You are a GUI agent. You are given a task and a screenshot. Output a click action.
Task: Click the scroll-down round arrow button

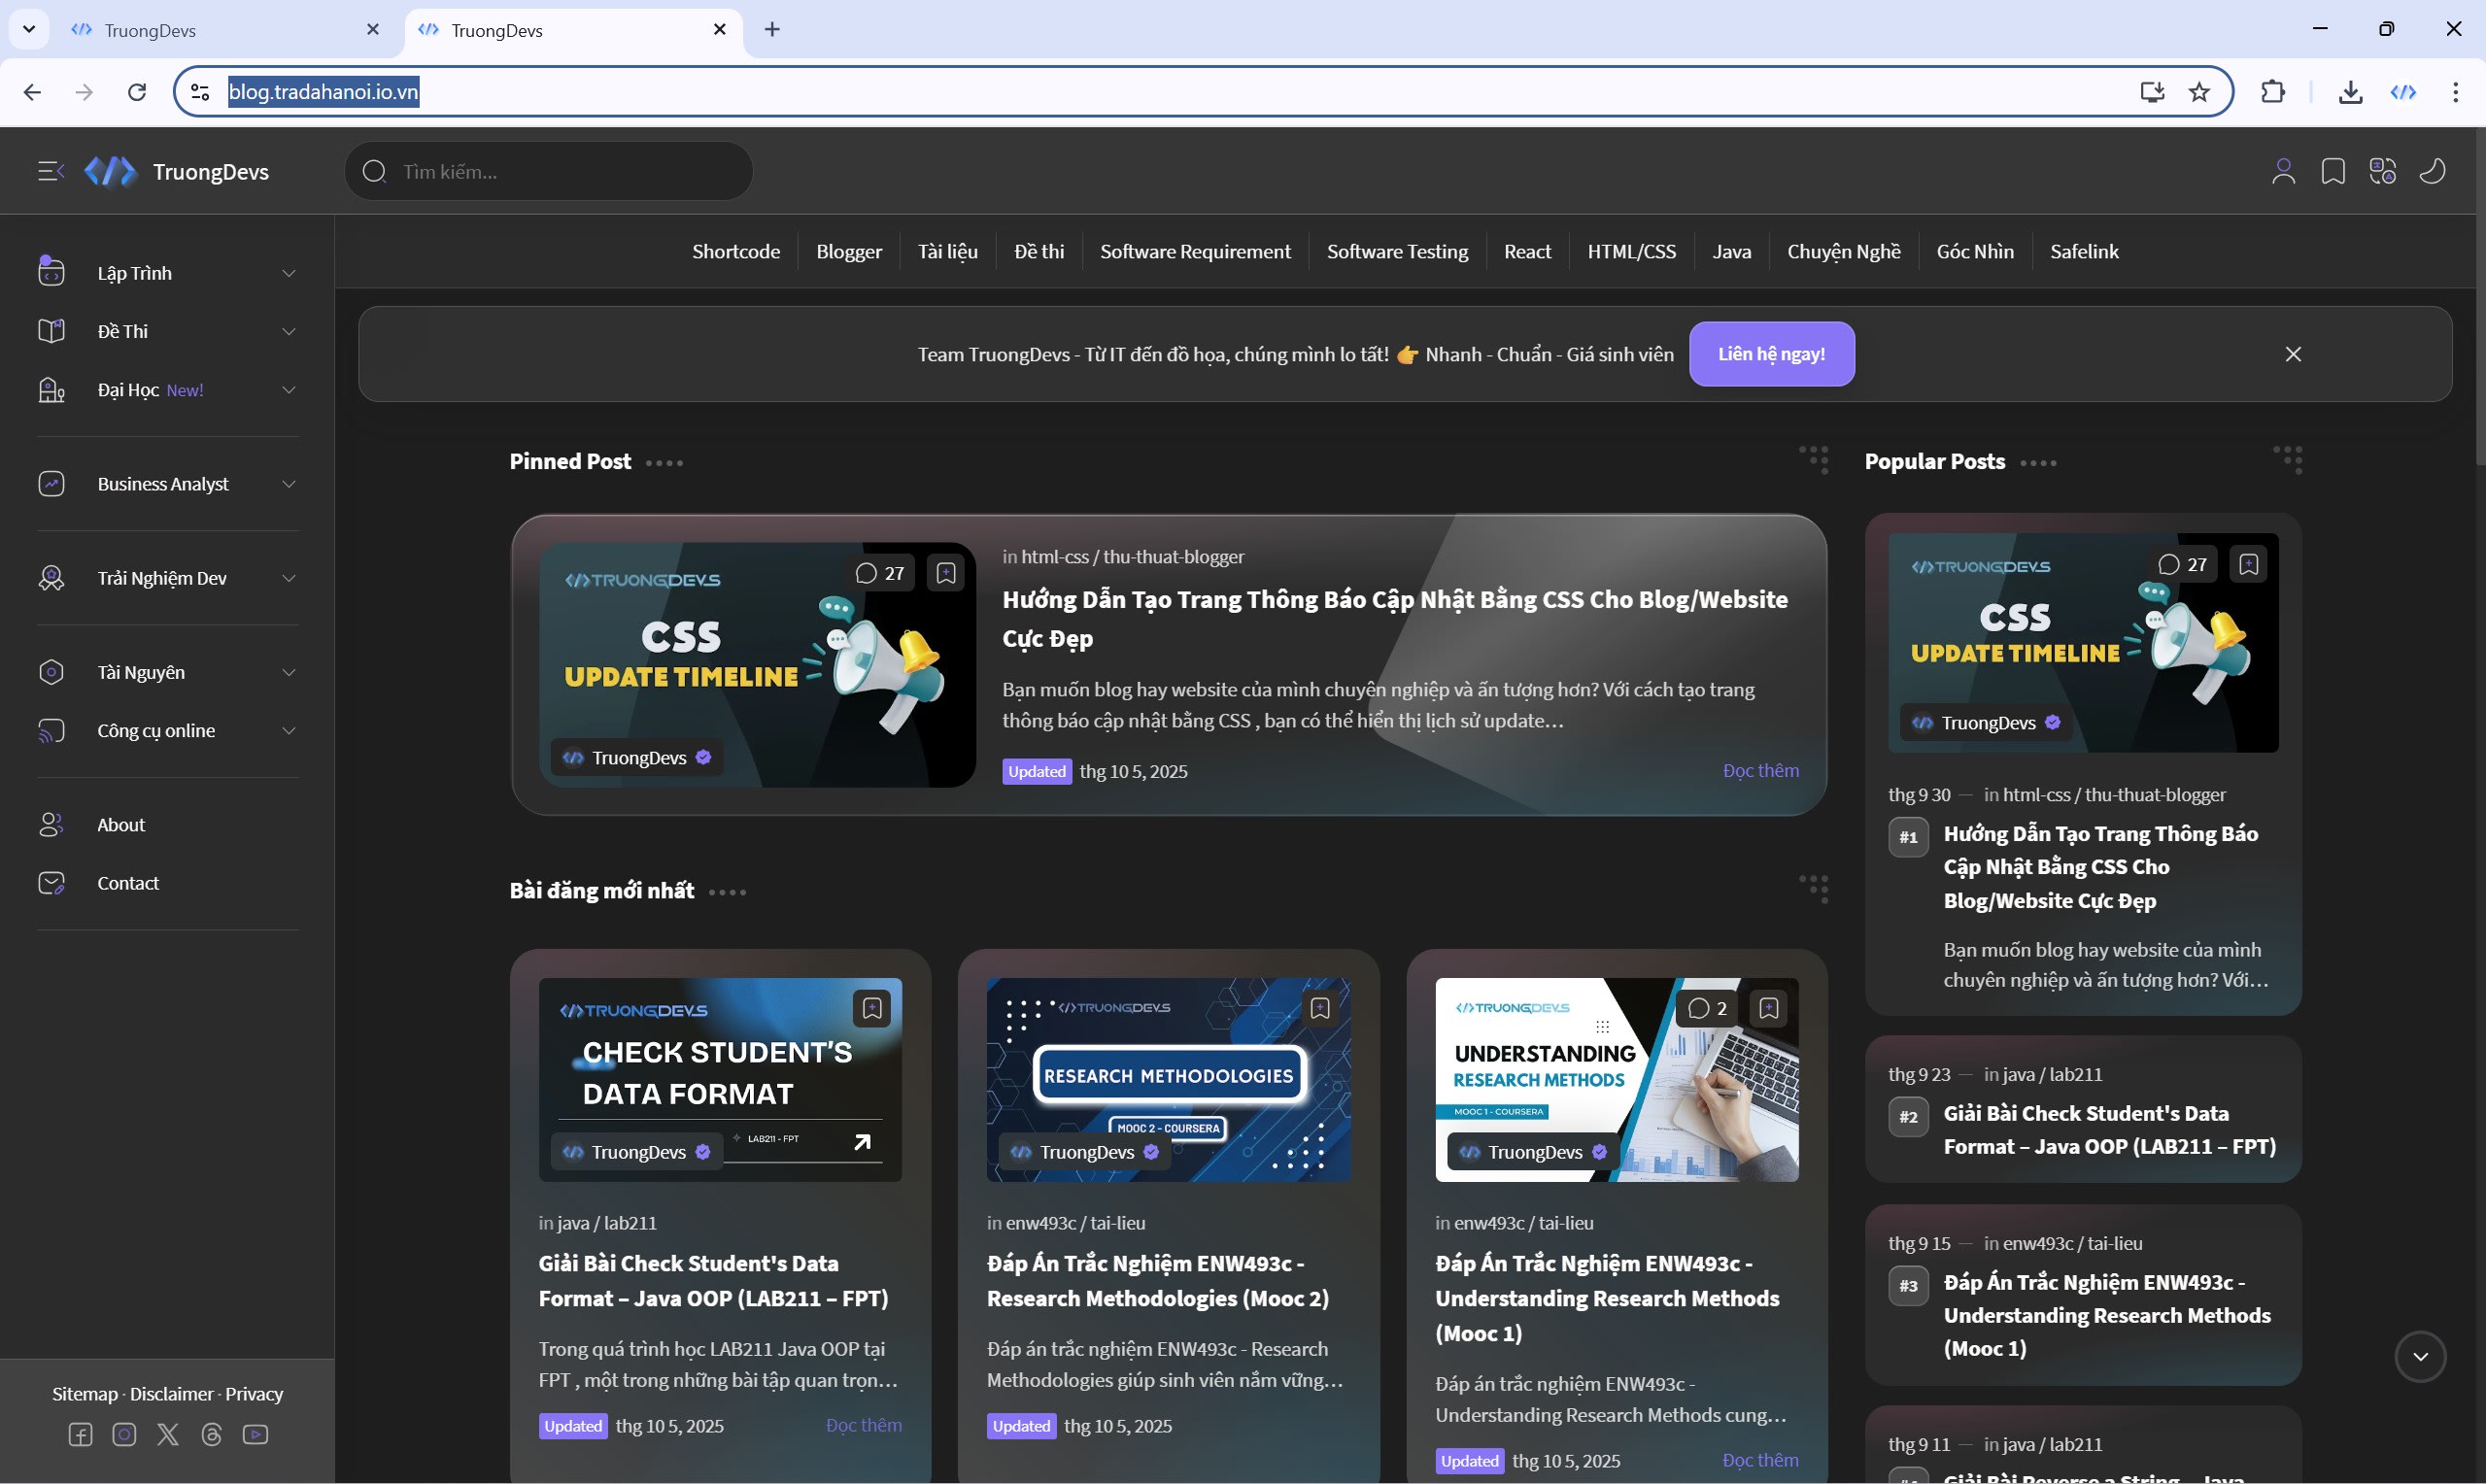click(2420, 1357)
